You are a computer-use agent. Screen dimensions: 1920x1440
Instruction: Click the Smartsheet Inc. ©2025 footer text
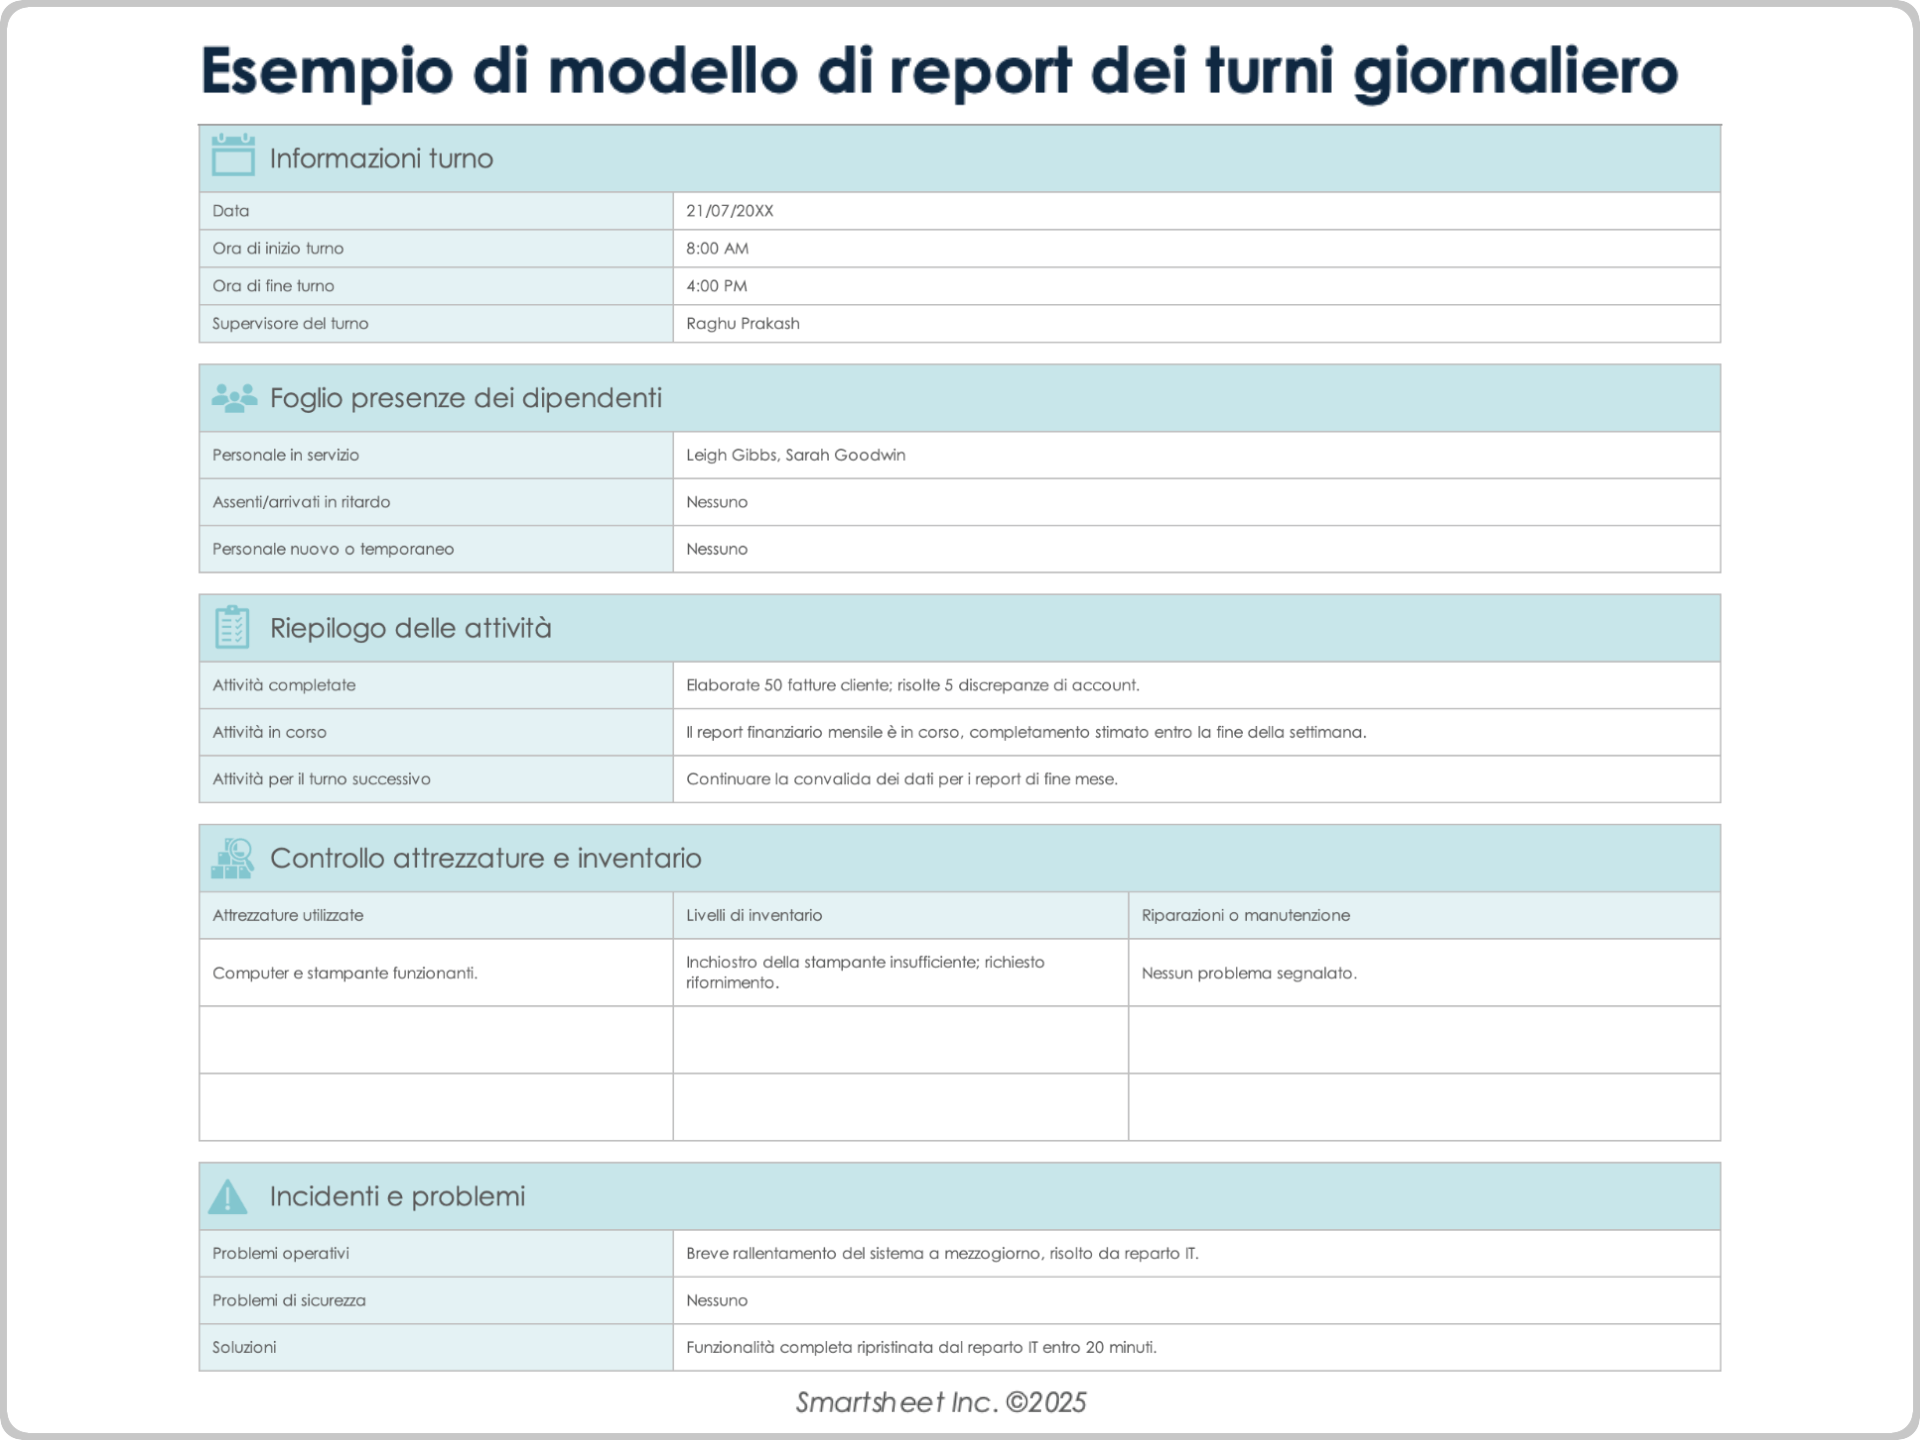(x=942, y=1402)
